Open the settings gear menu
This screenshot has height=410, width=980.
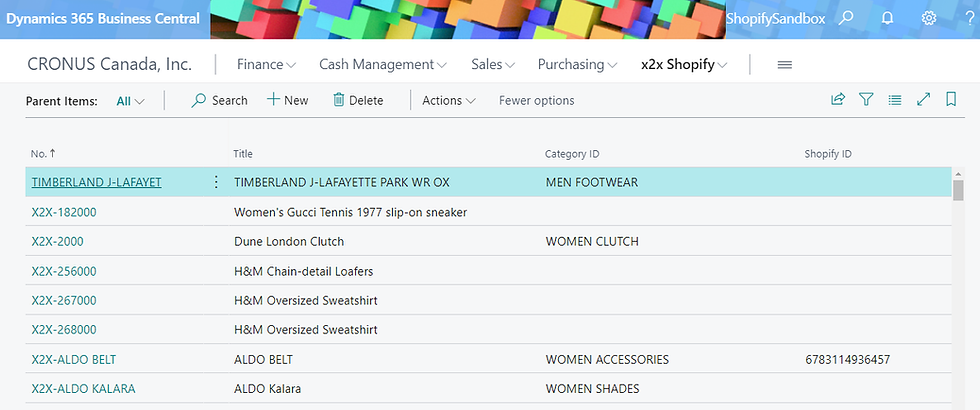pos(928,18)
